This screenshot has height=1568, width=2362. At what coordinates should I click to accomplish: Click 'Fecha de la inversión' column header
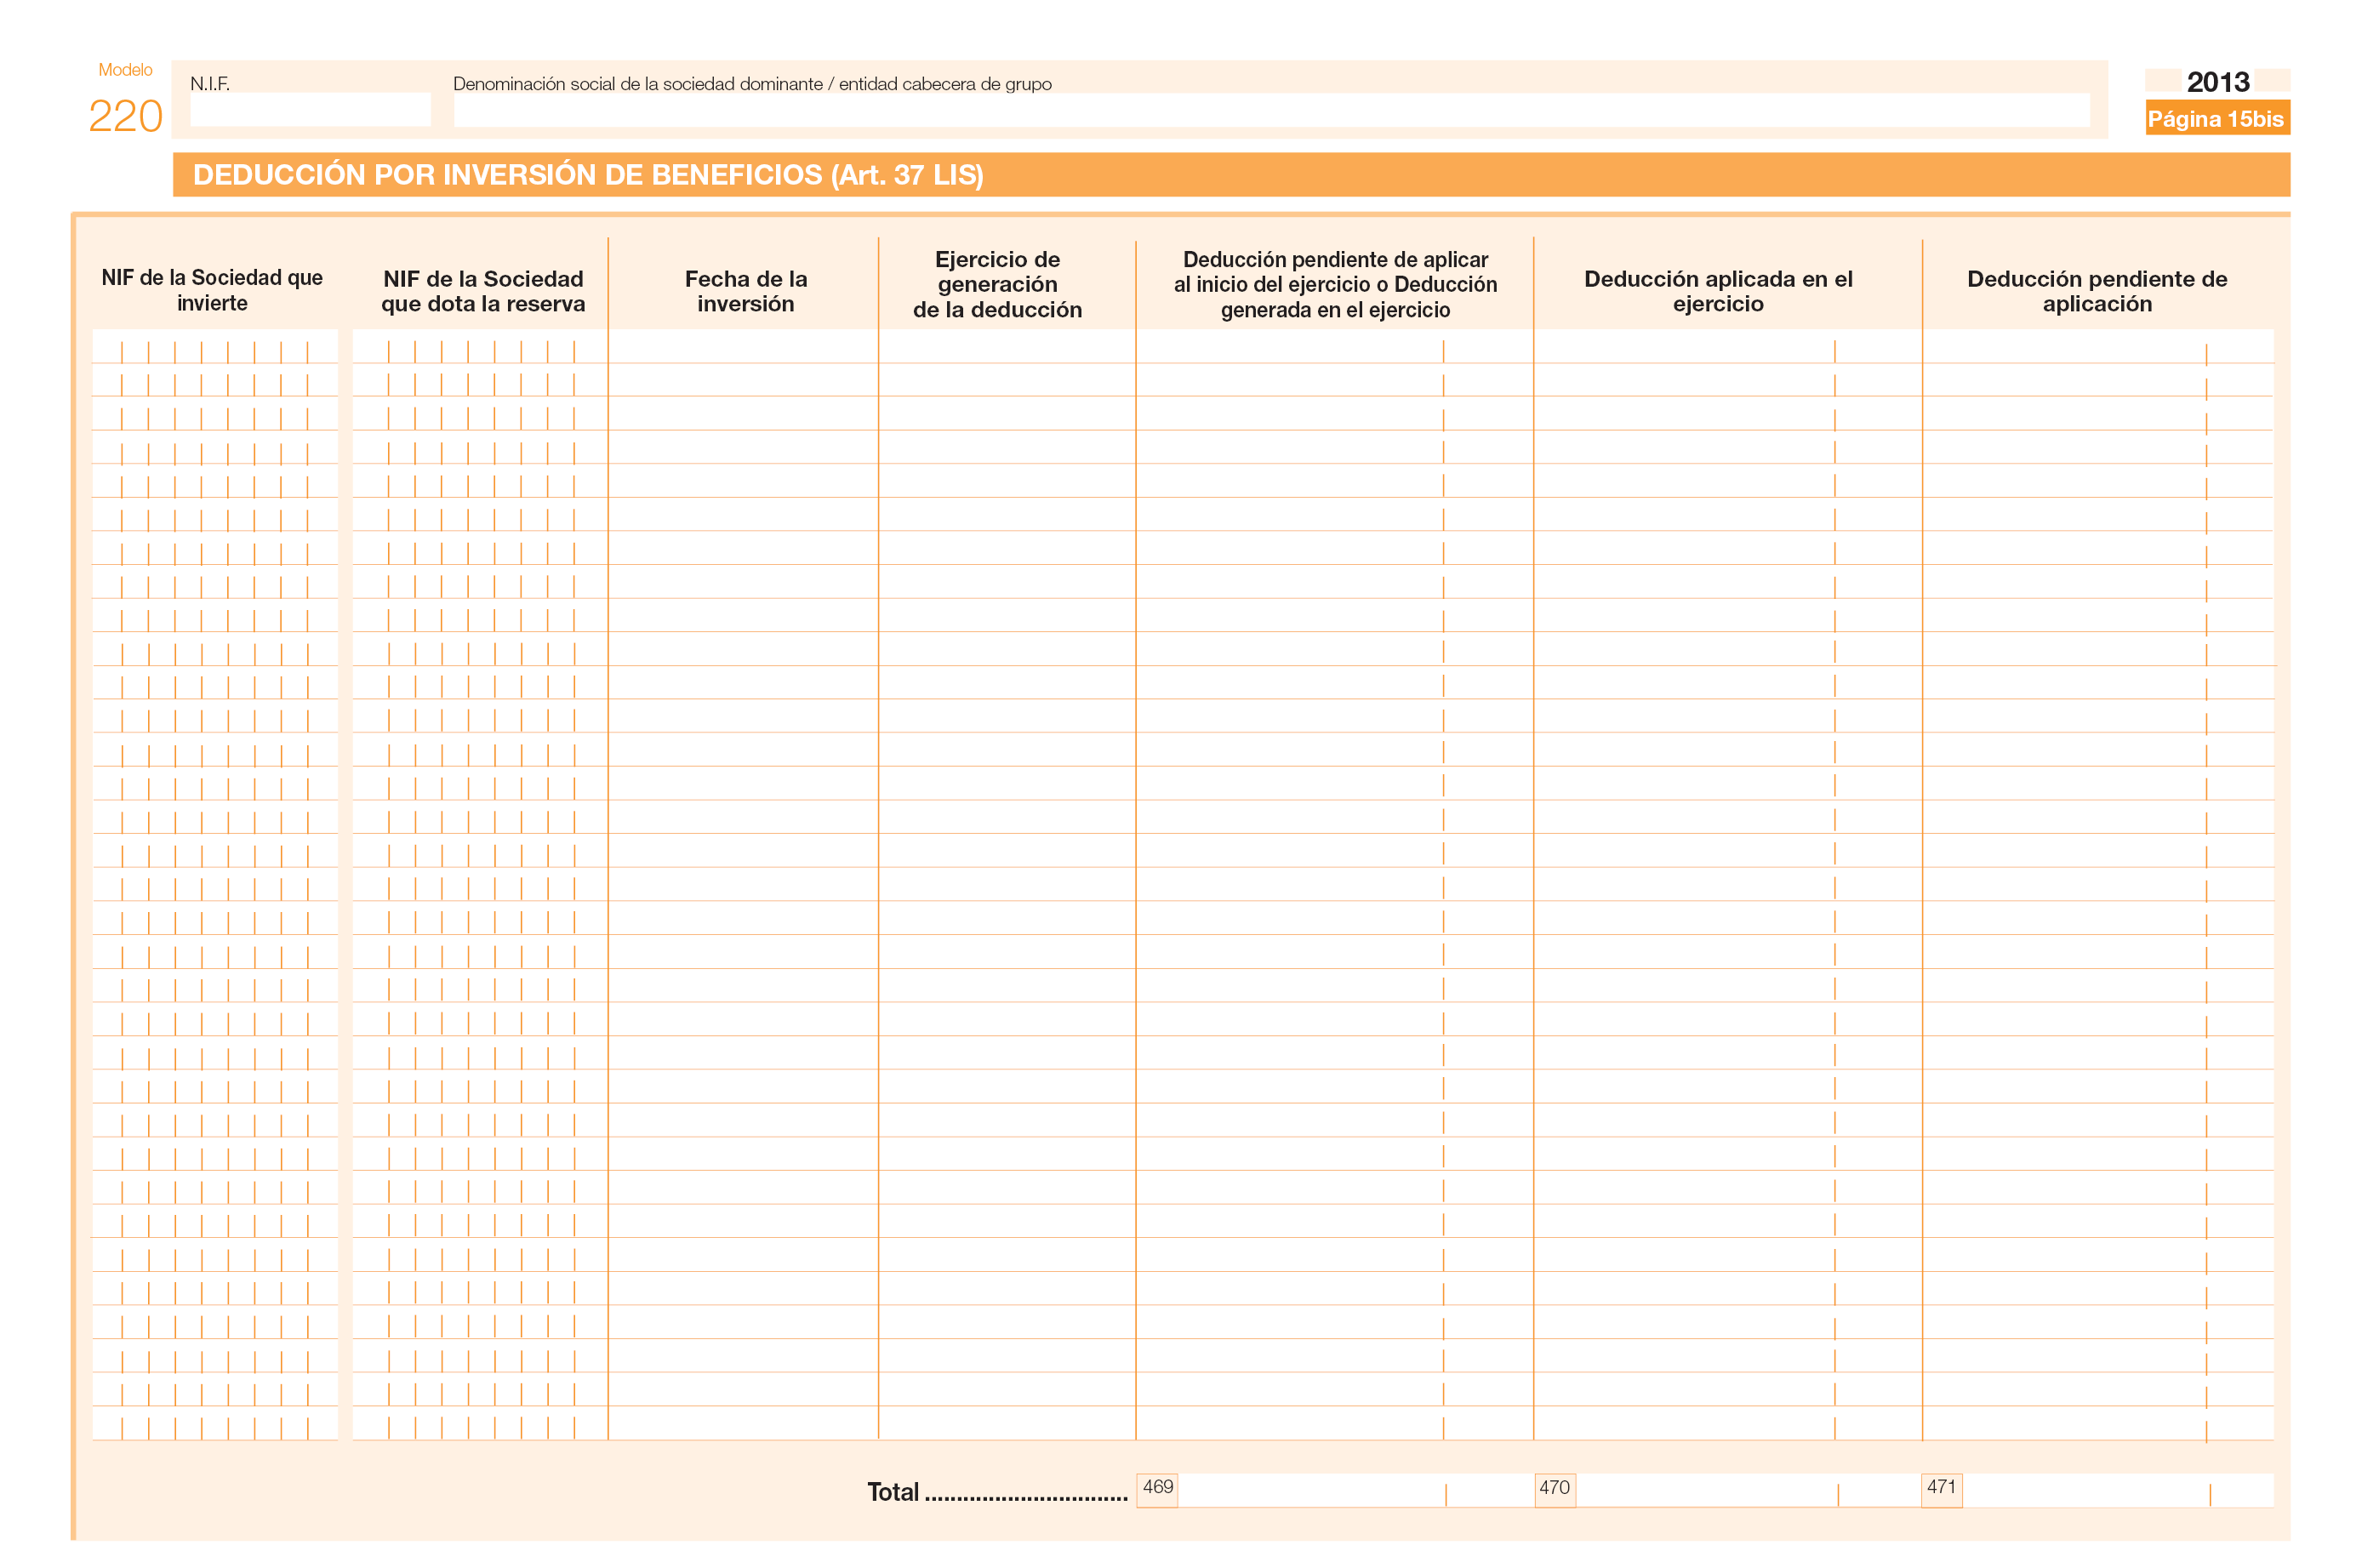pos(746,291)
